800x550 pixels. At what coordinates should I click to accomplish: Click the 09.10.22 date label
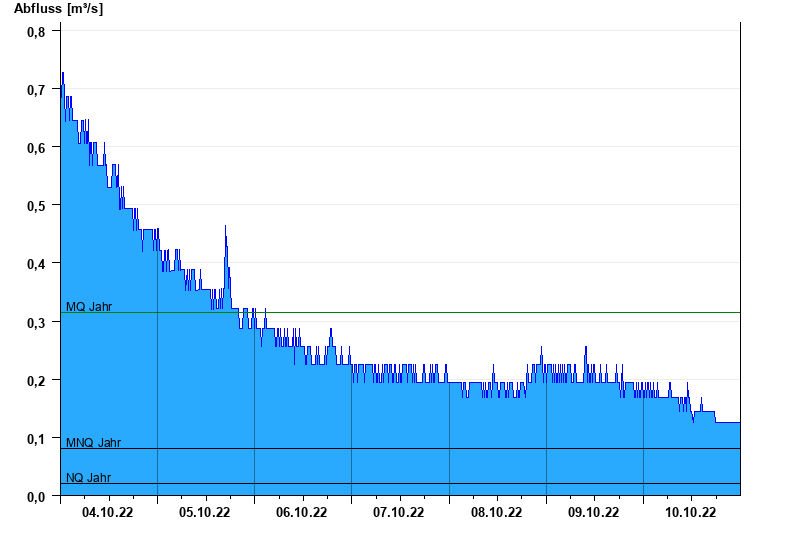click(x=593, y=512)
